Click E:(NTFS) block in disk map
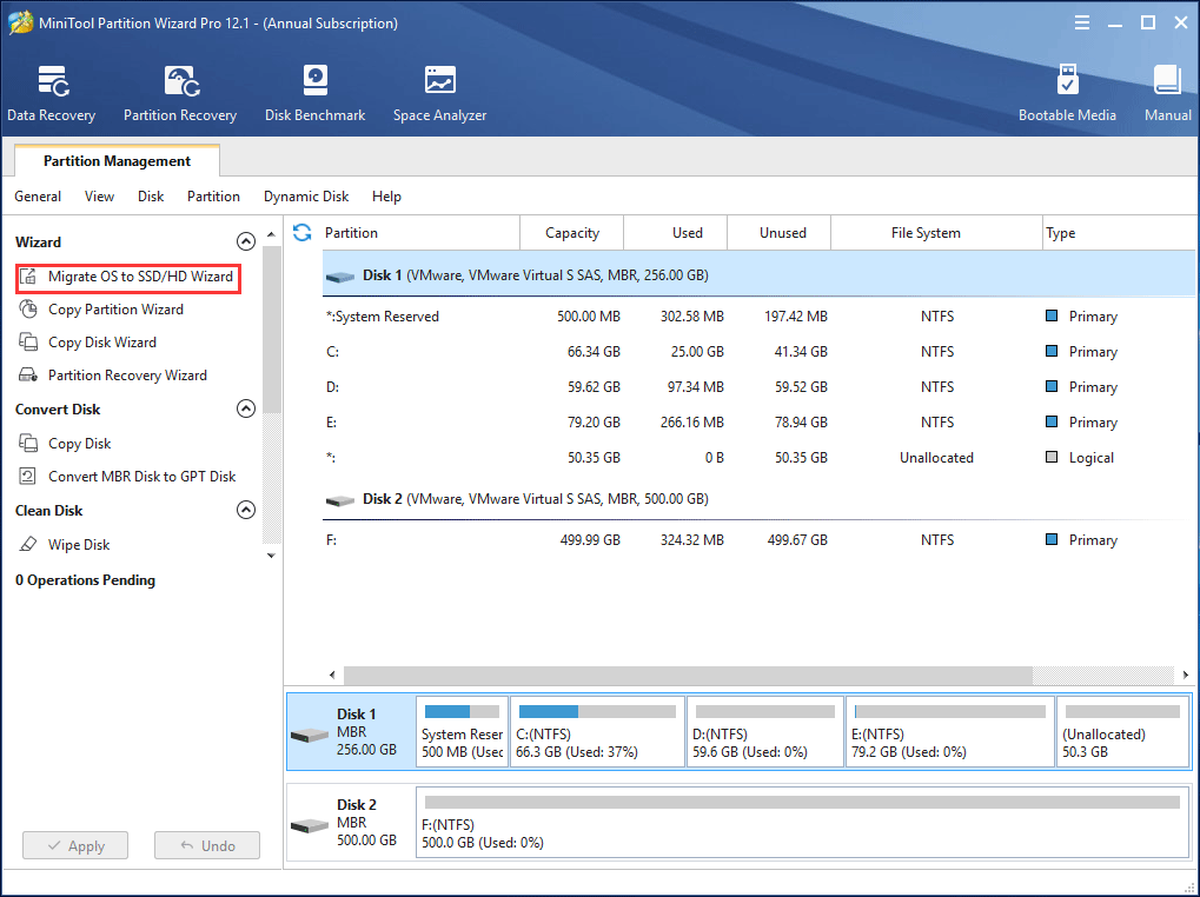 [x=950, y=732]
